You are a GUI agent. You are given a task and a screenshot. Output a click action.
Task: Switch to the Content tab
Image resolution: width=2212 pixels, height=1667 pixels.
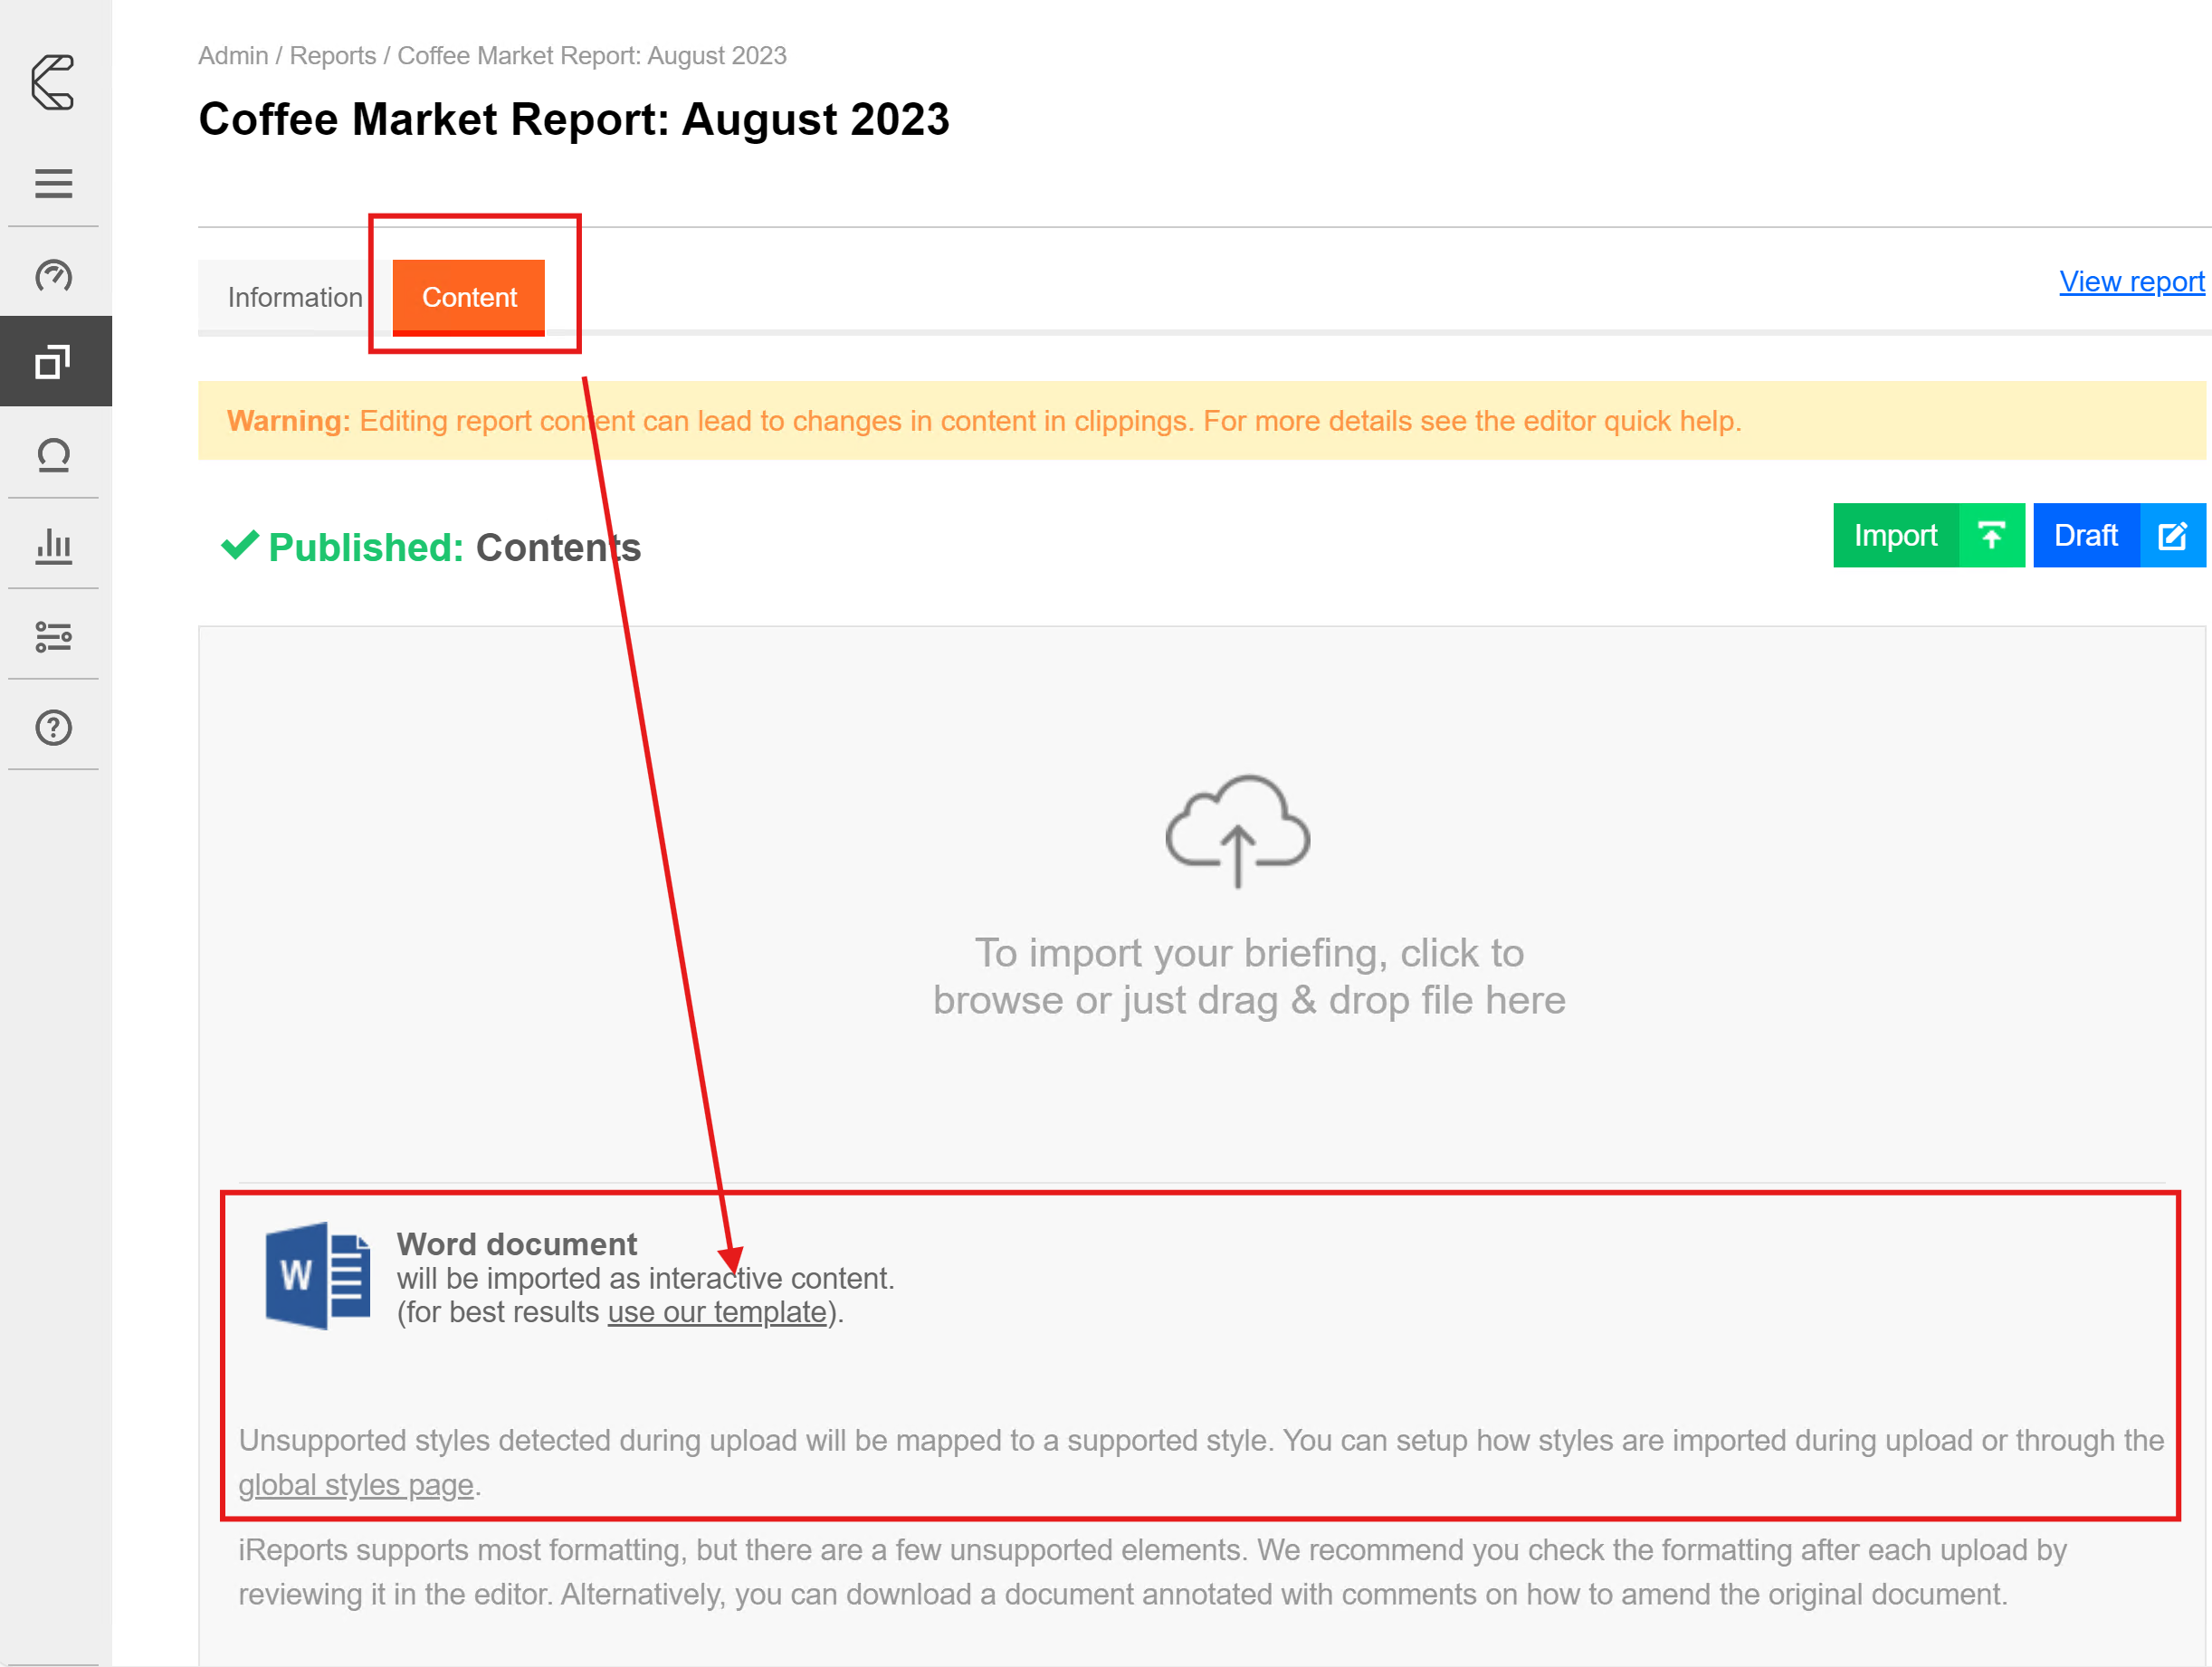(x=469, y=296)
